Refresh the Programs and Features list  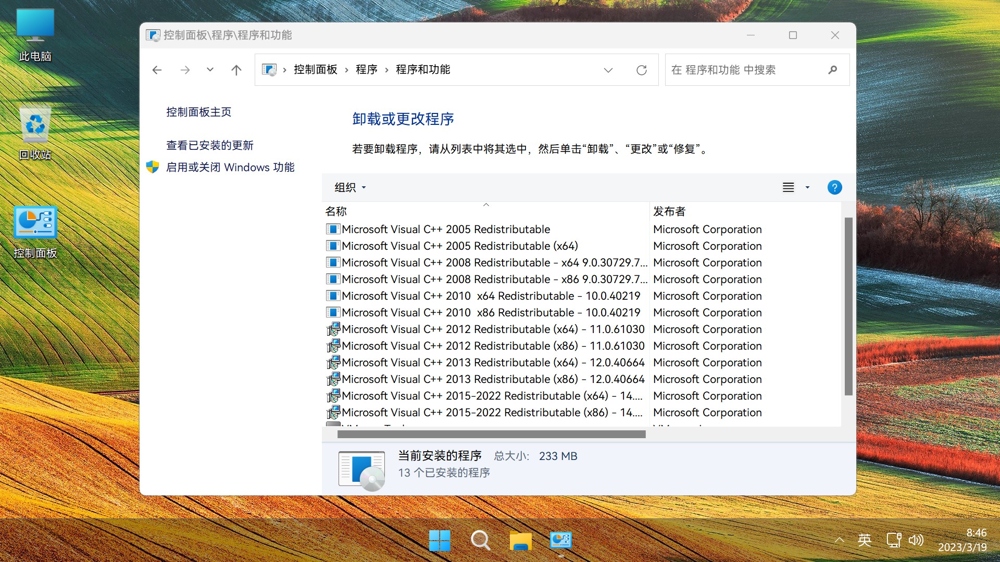click(x=641, y=70)
